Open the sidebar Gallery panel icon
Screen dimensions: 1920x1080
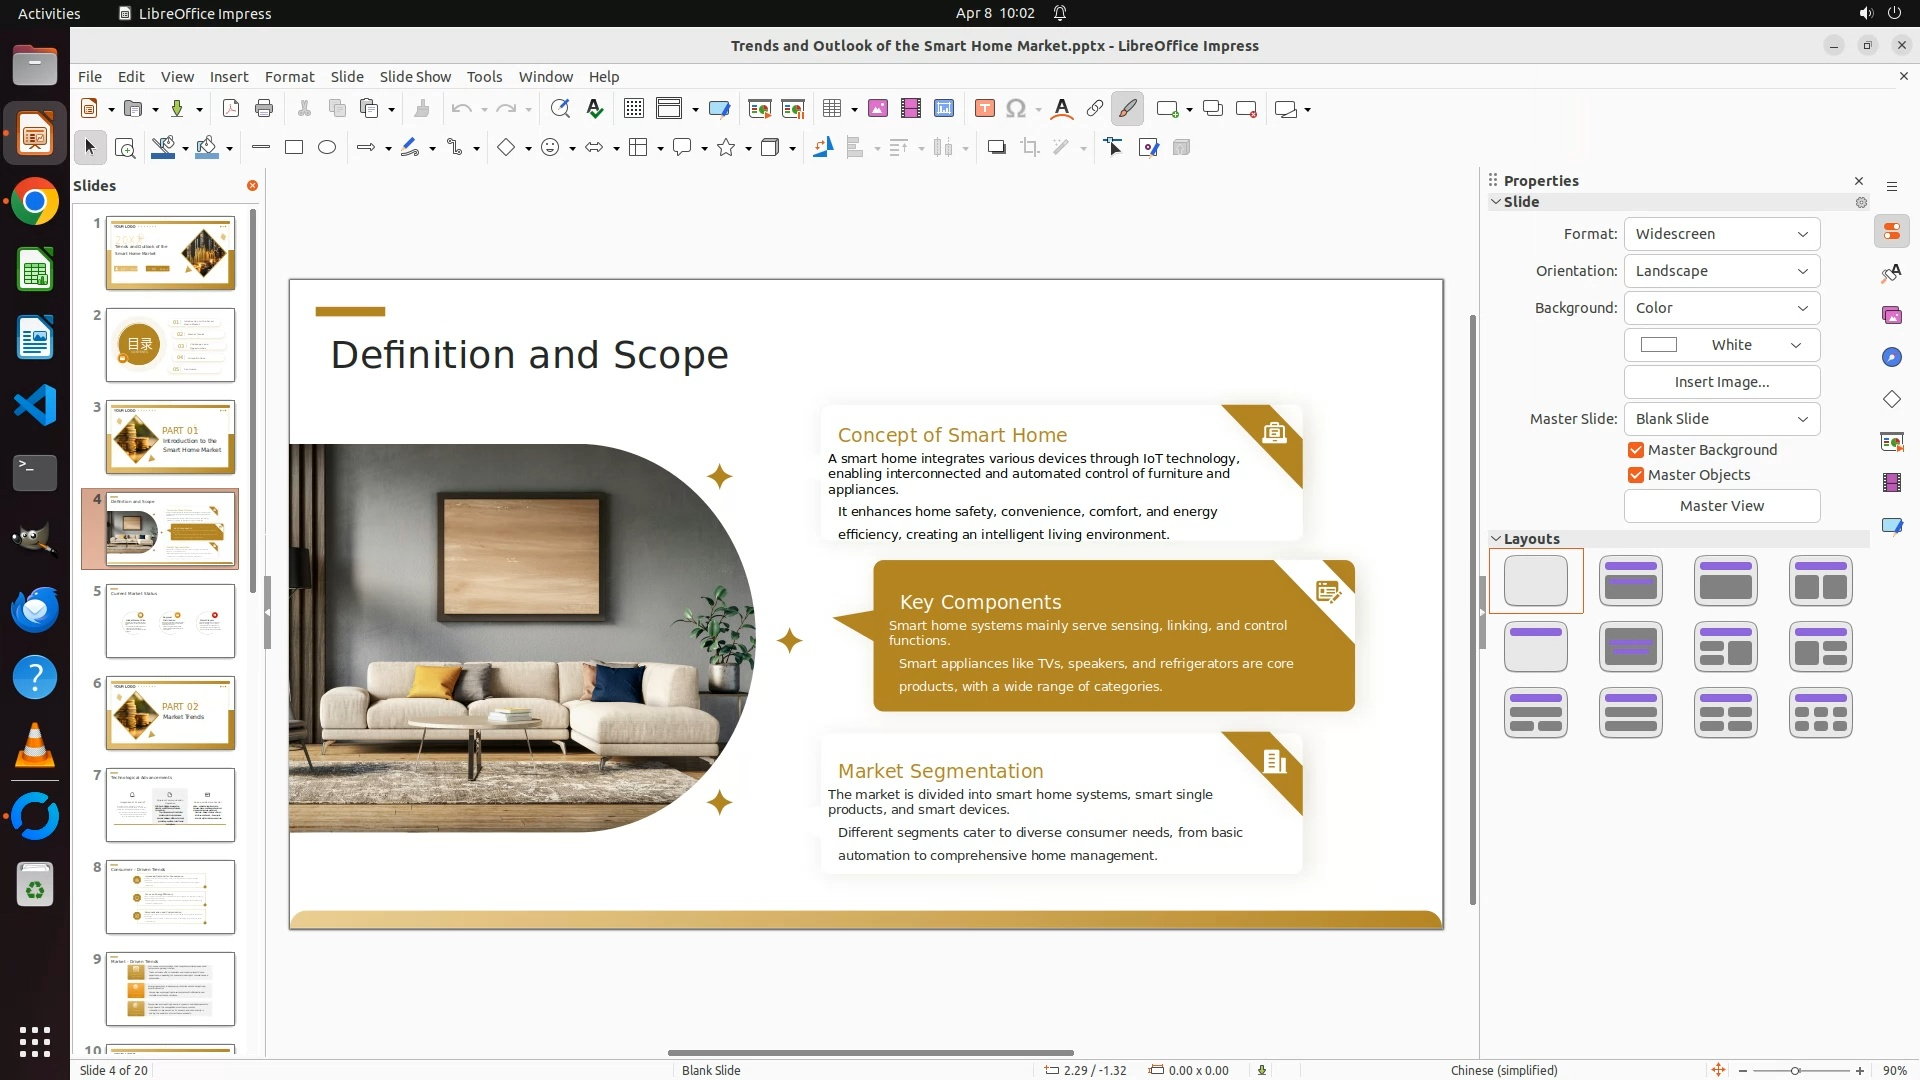[1891, 316]
